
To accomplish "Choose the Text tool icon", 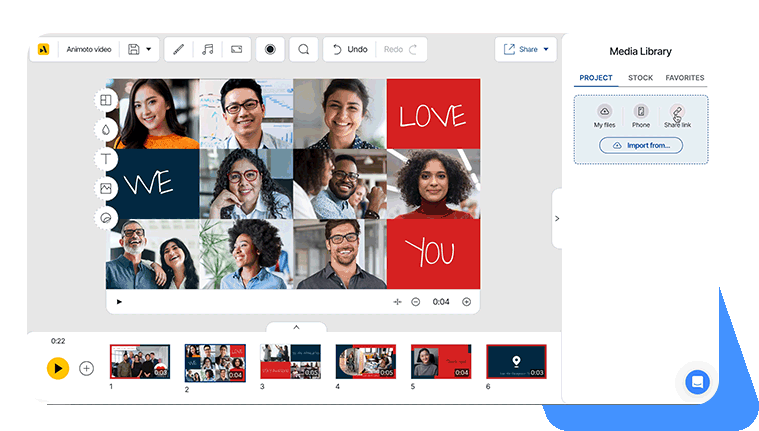I will click(106, 159).
